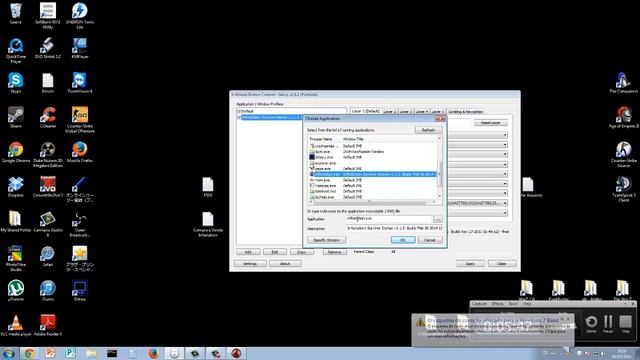Click Delete in Camtasia Recorder

pos(591,324)
